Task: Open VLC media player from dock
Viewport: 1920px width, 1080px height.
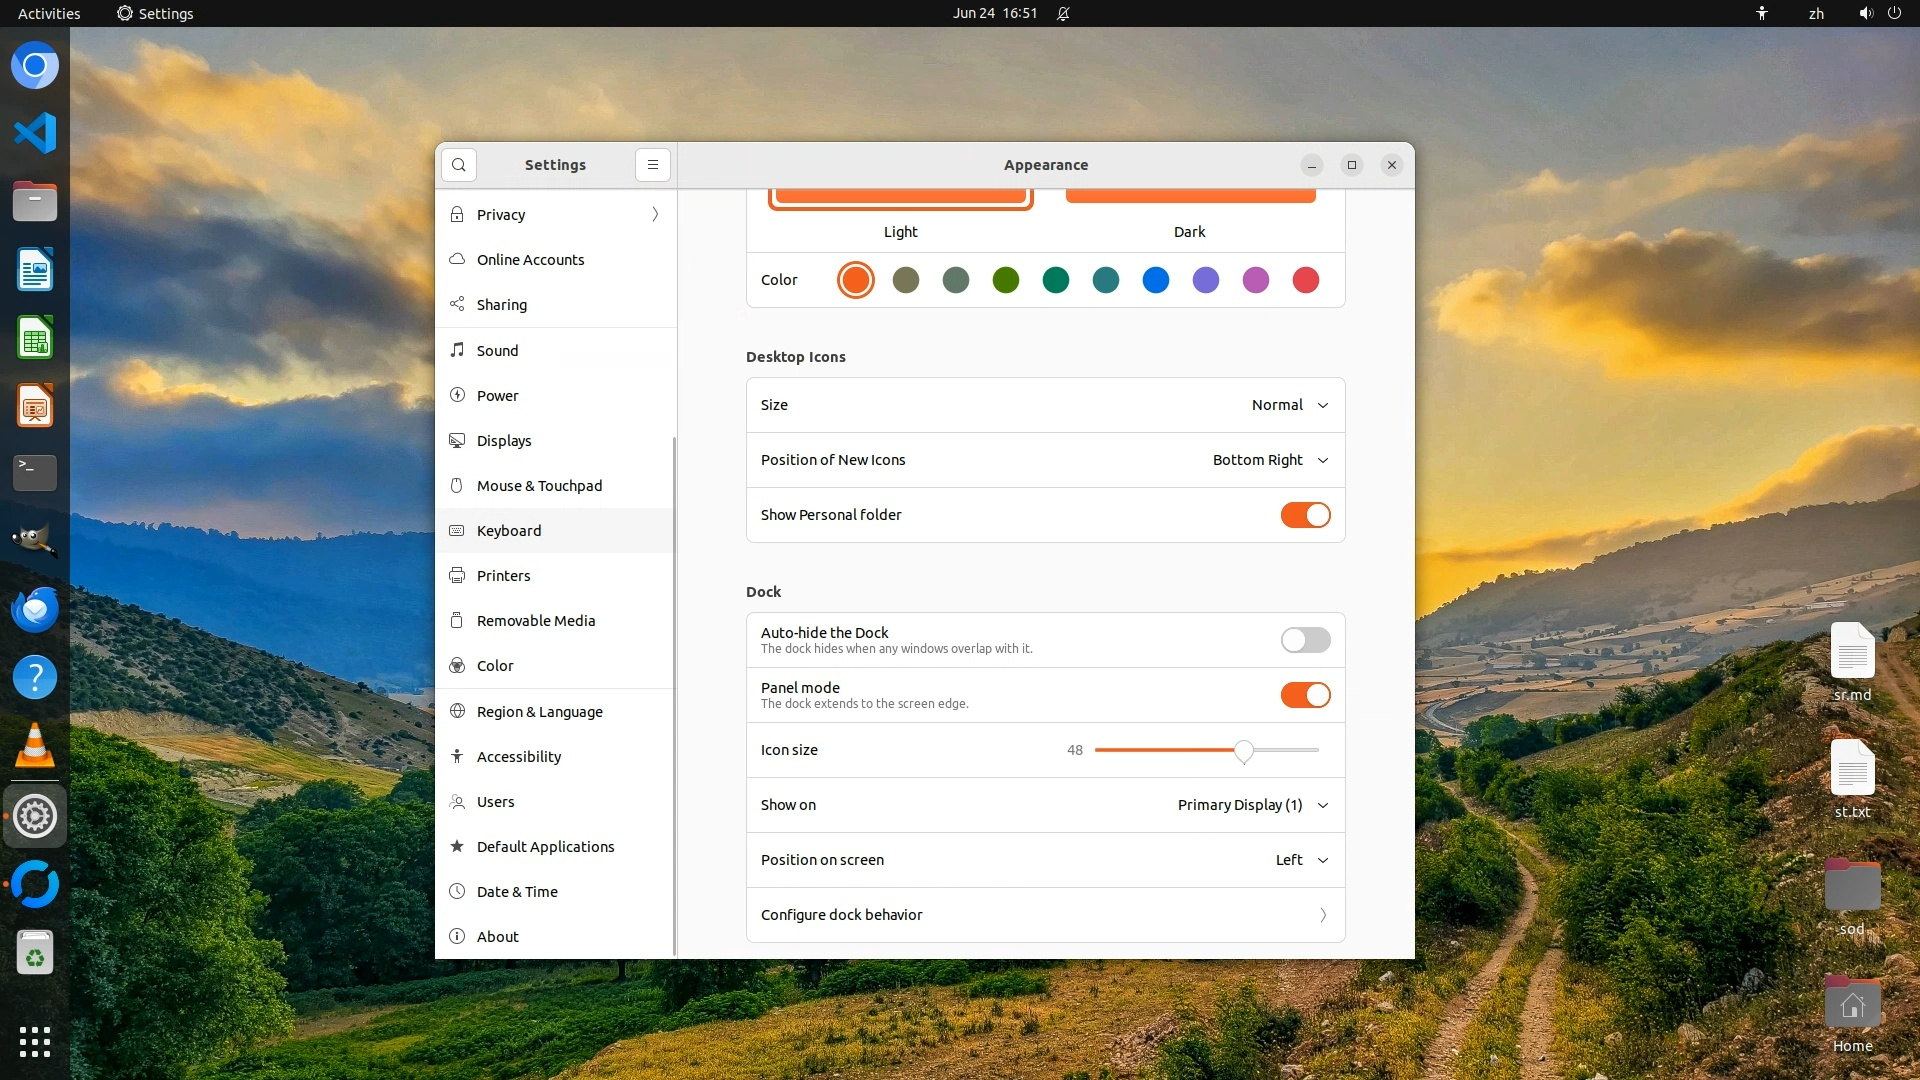Action: click(x=35, y=745)
